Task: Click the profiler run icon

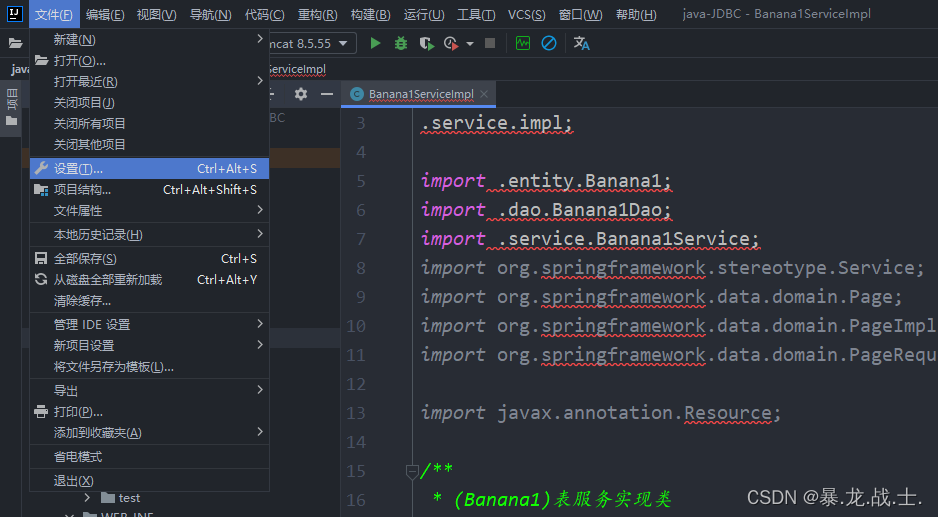Action: click(x=451, y=43)
